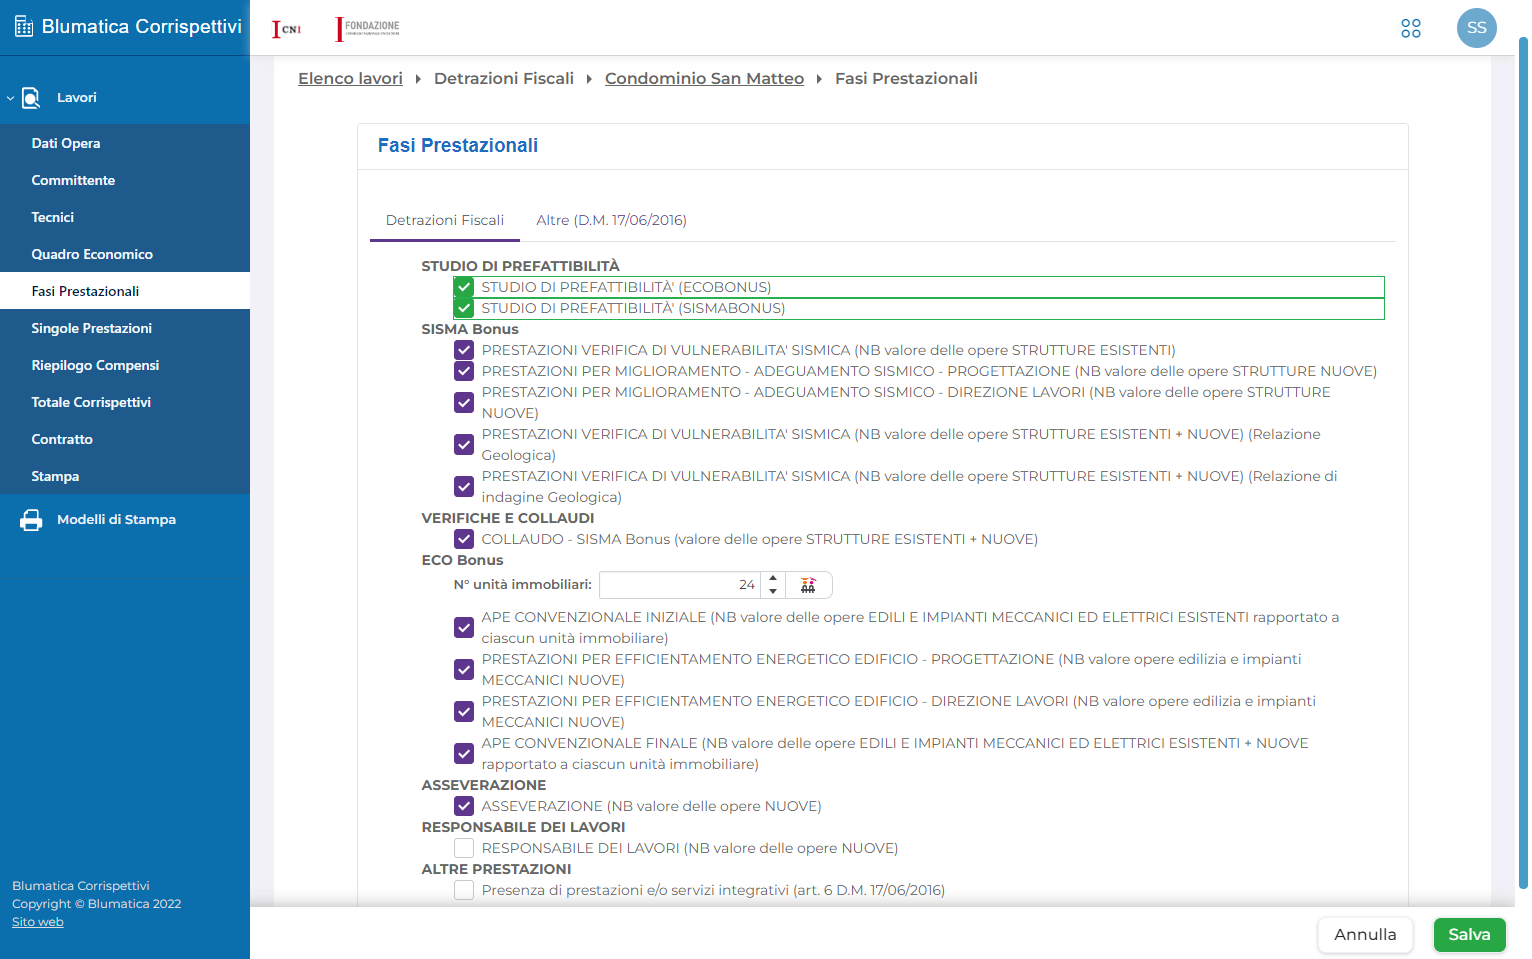Click the people icon beside unità immobiliari
The height and width of the screenshot is (959, 1532).
808,585
